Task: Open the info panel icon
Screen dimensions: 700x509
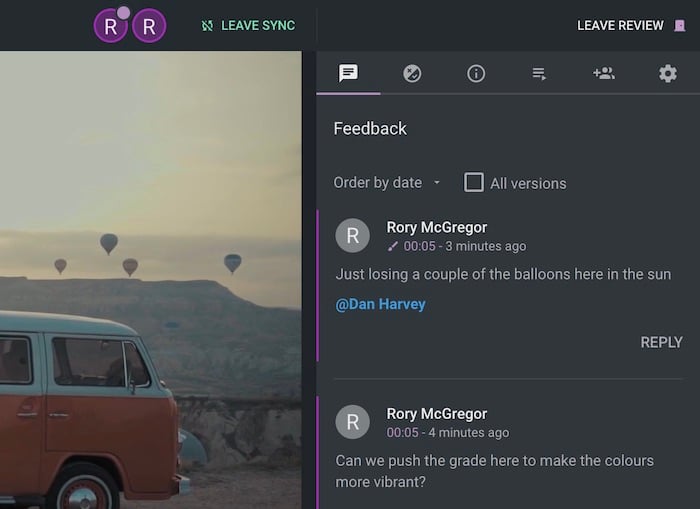Action: point(476,73)
